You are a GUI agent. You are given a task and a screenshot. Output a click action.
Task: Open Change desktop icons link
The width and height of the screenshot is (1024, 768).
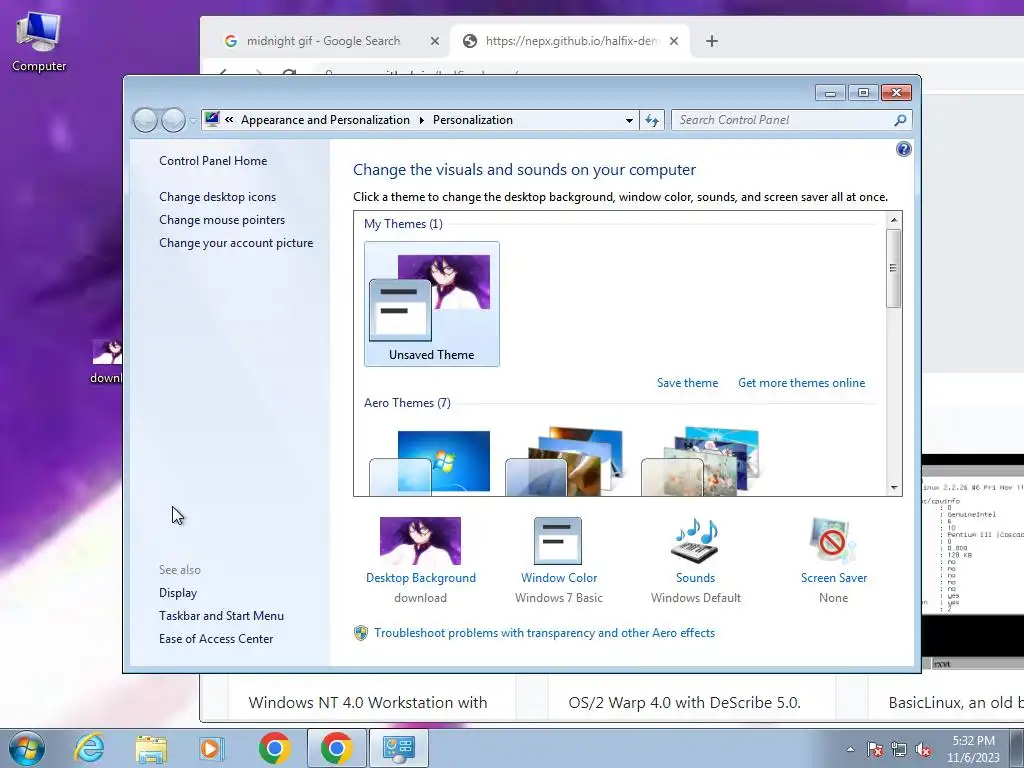point(217,197)
